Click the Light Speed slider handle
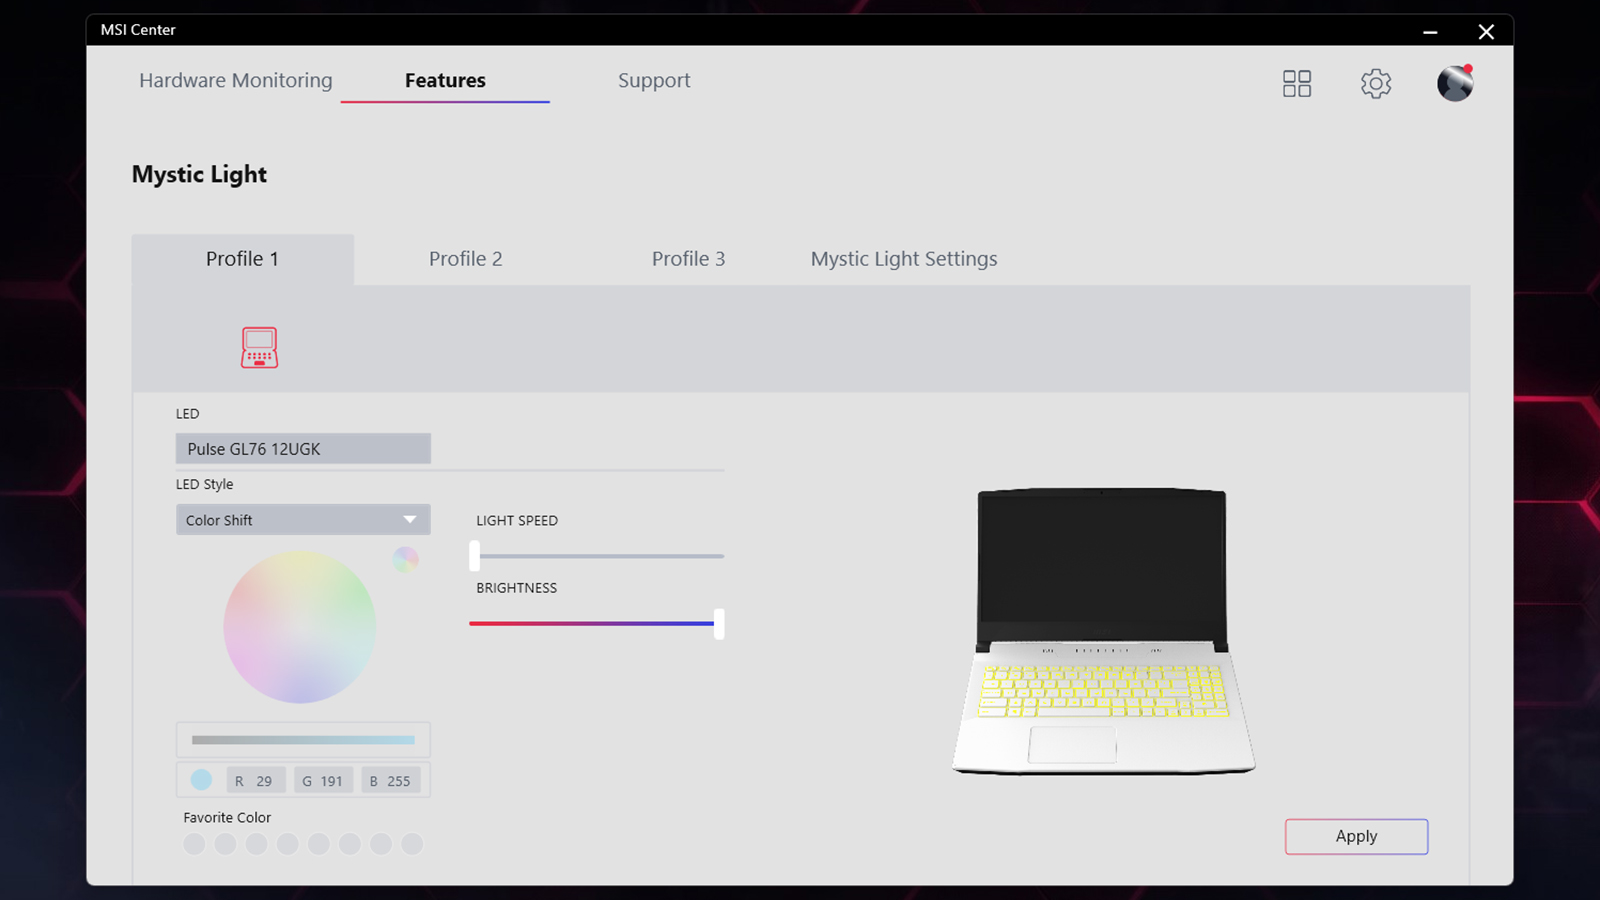This screenshot has height=900, width=1600. (475, 556)
